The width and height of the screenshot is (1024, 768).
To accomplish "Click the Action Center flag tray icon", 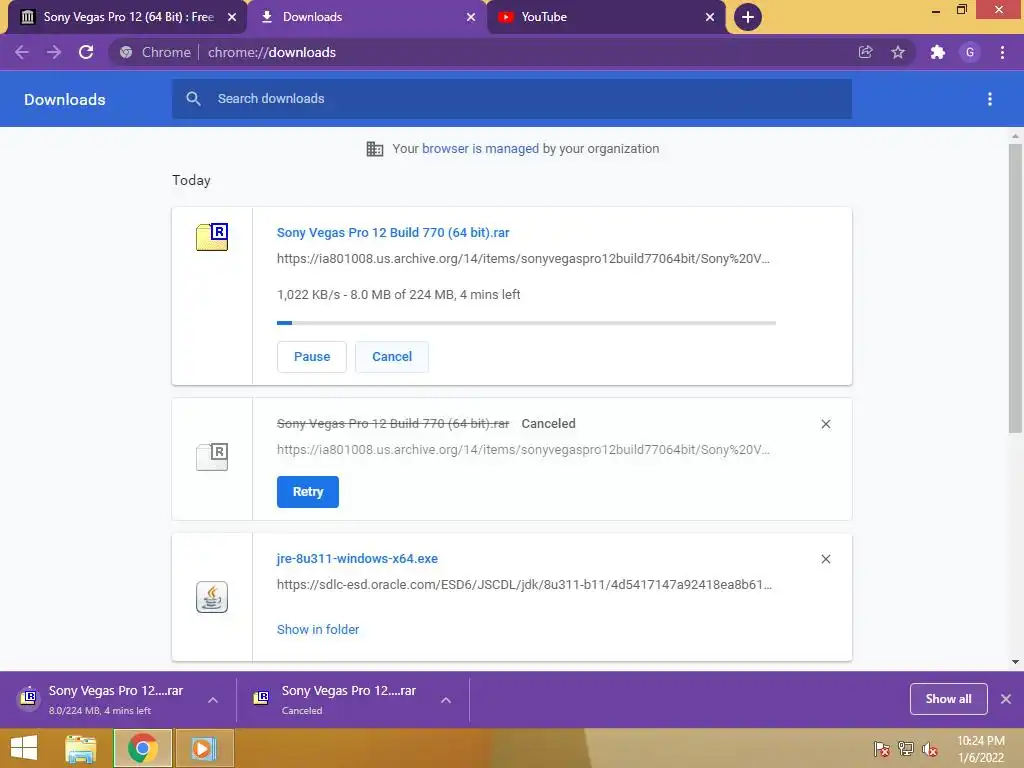I will 881,749.
